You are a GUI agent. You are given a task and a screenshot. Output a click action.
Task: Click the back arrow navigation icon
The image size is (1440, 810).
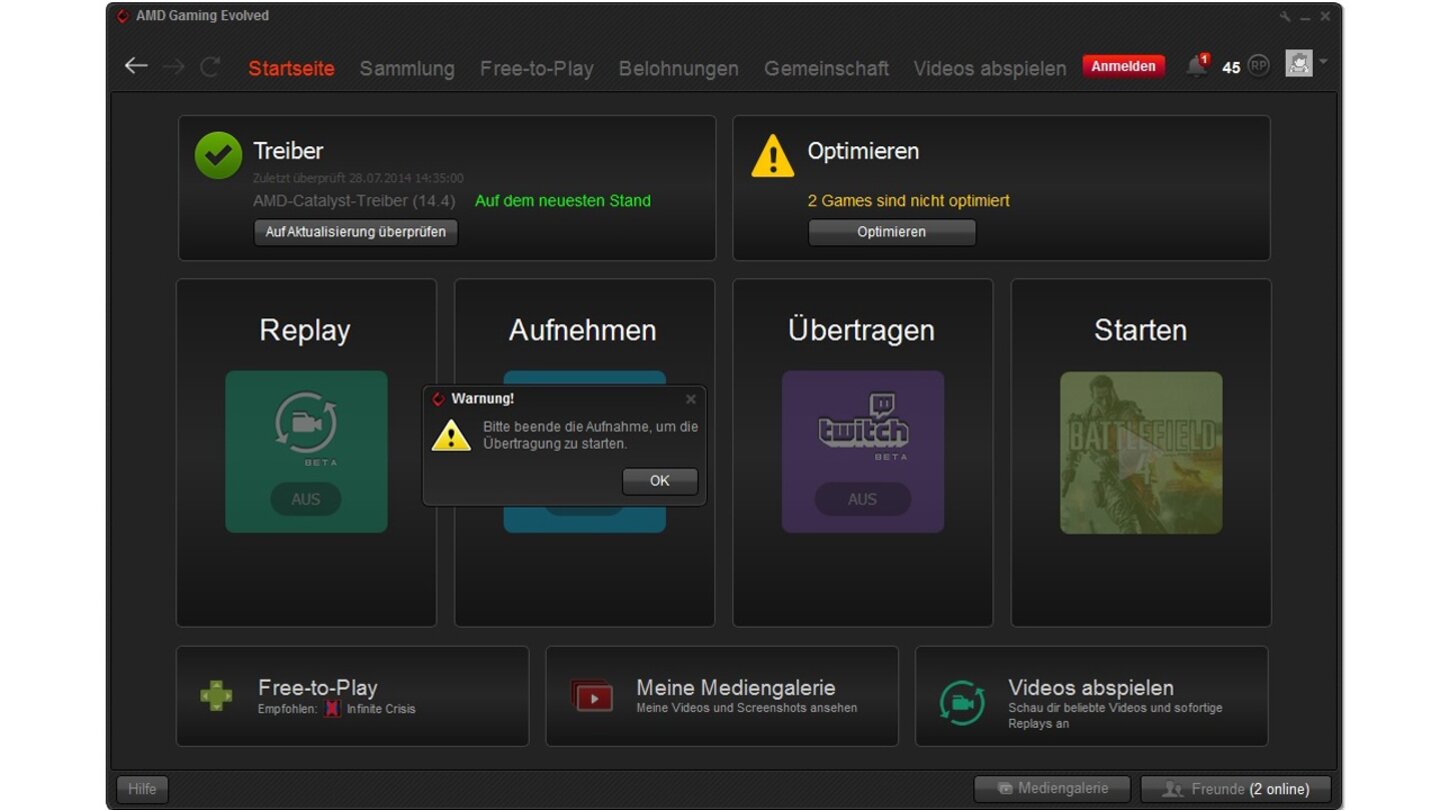click(x=136, y=65)
